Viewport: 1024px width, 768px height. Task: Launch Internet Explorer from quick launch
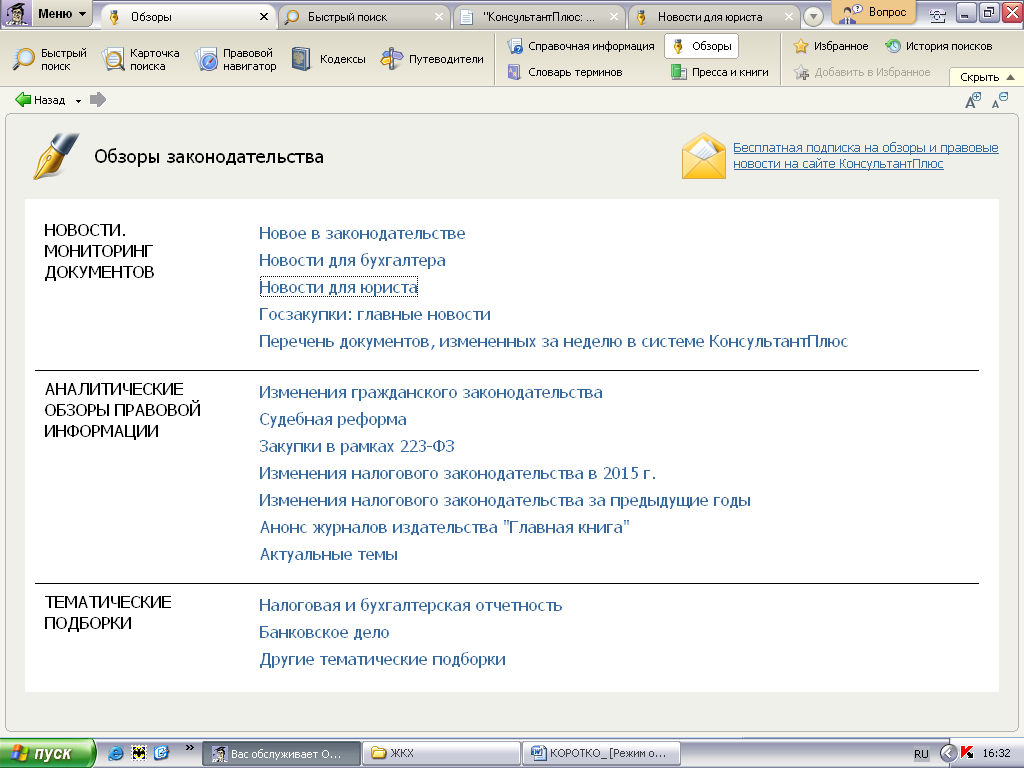click(x=116, y=753)
